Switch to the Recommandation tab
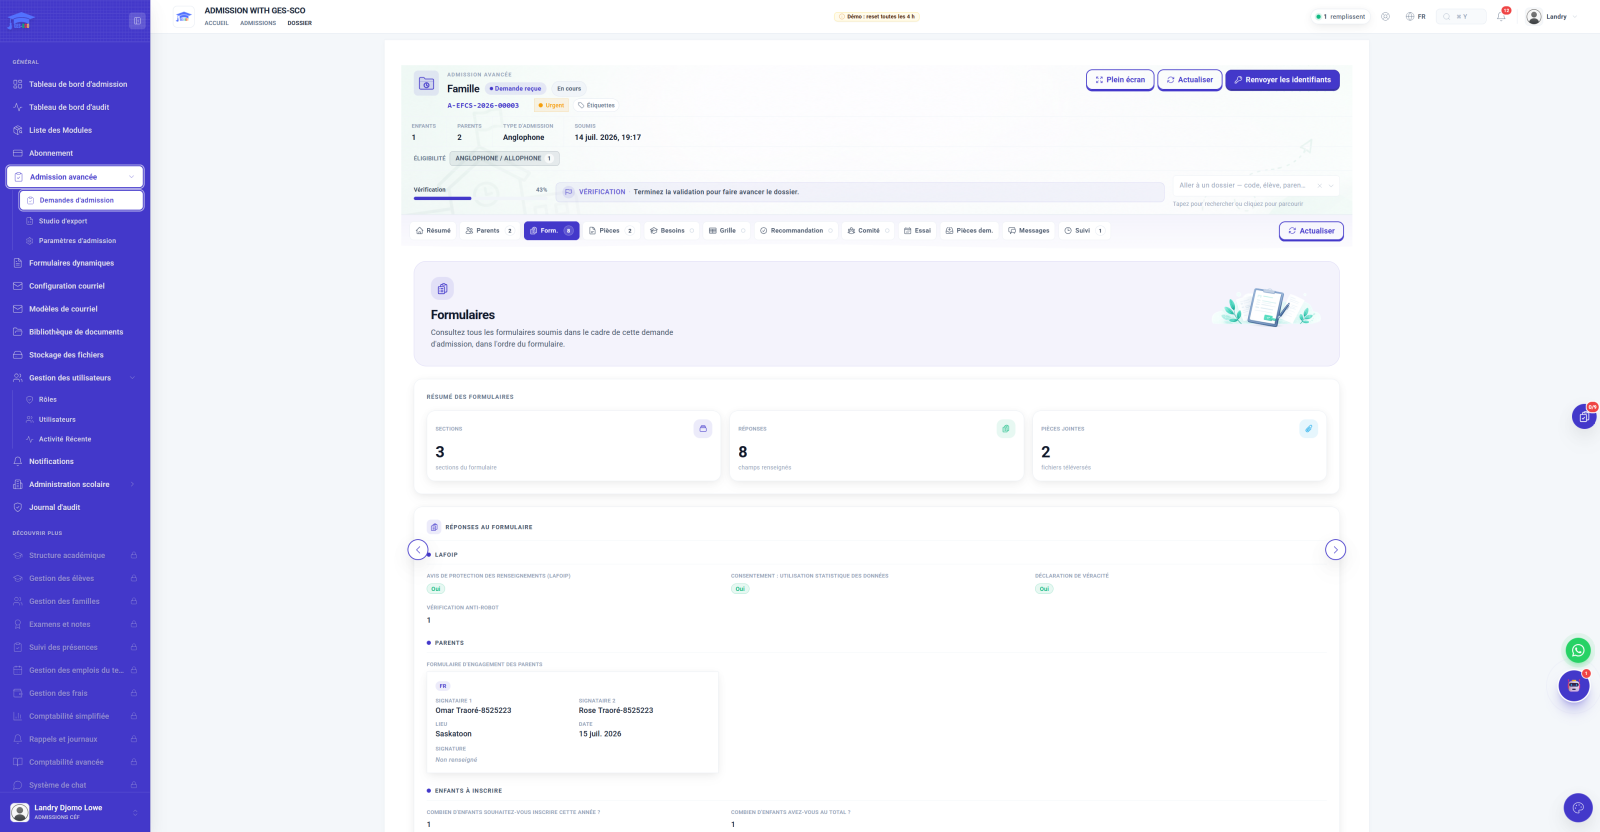 tap(796, 231)
